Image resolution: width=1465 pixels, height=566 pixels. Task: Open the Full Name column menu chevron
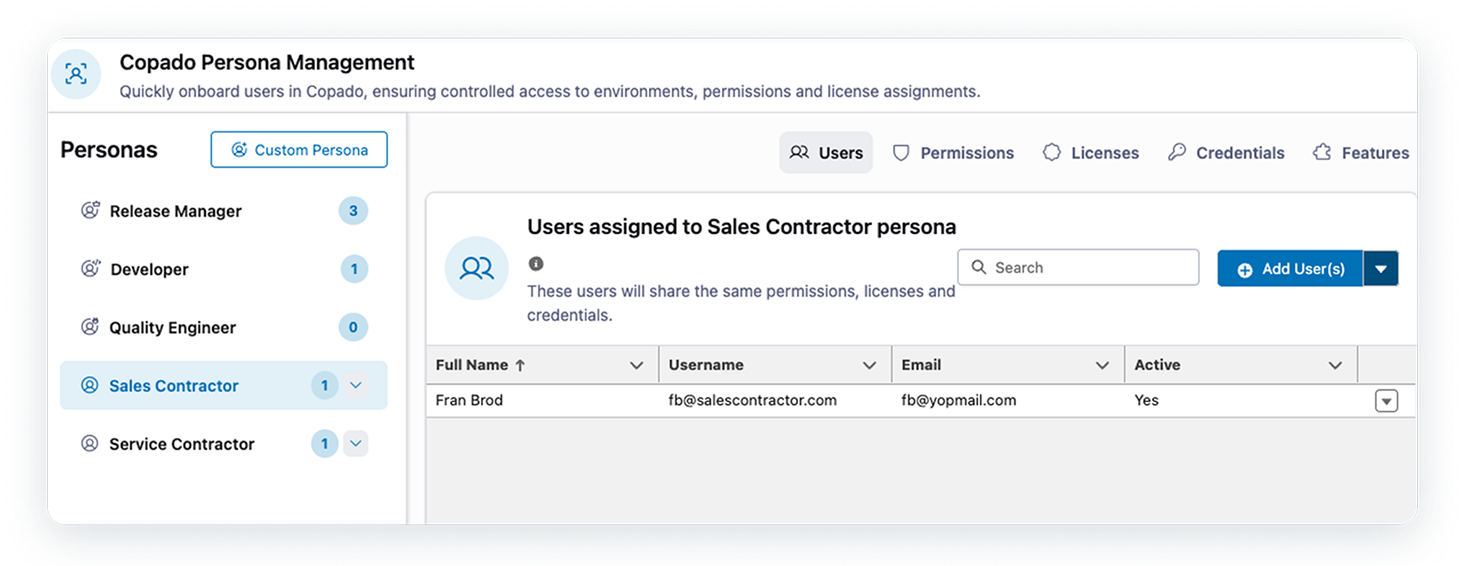coord(636,366)
